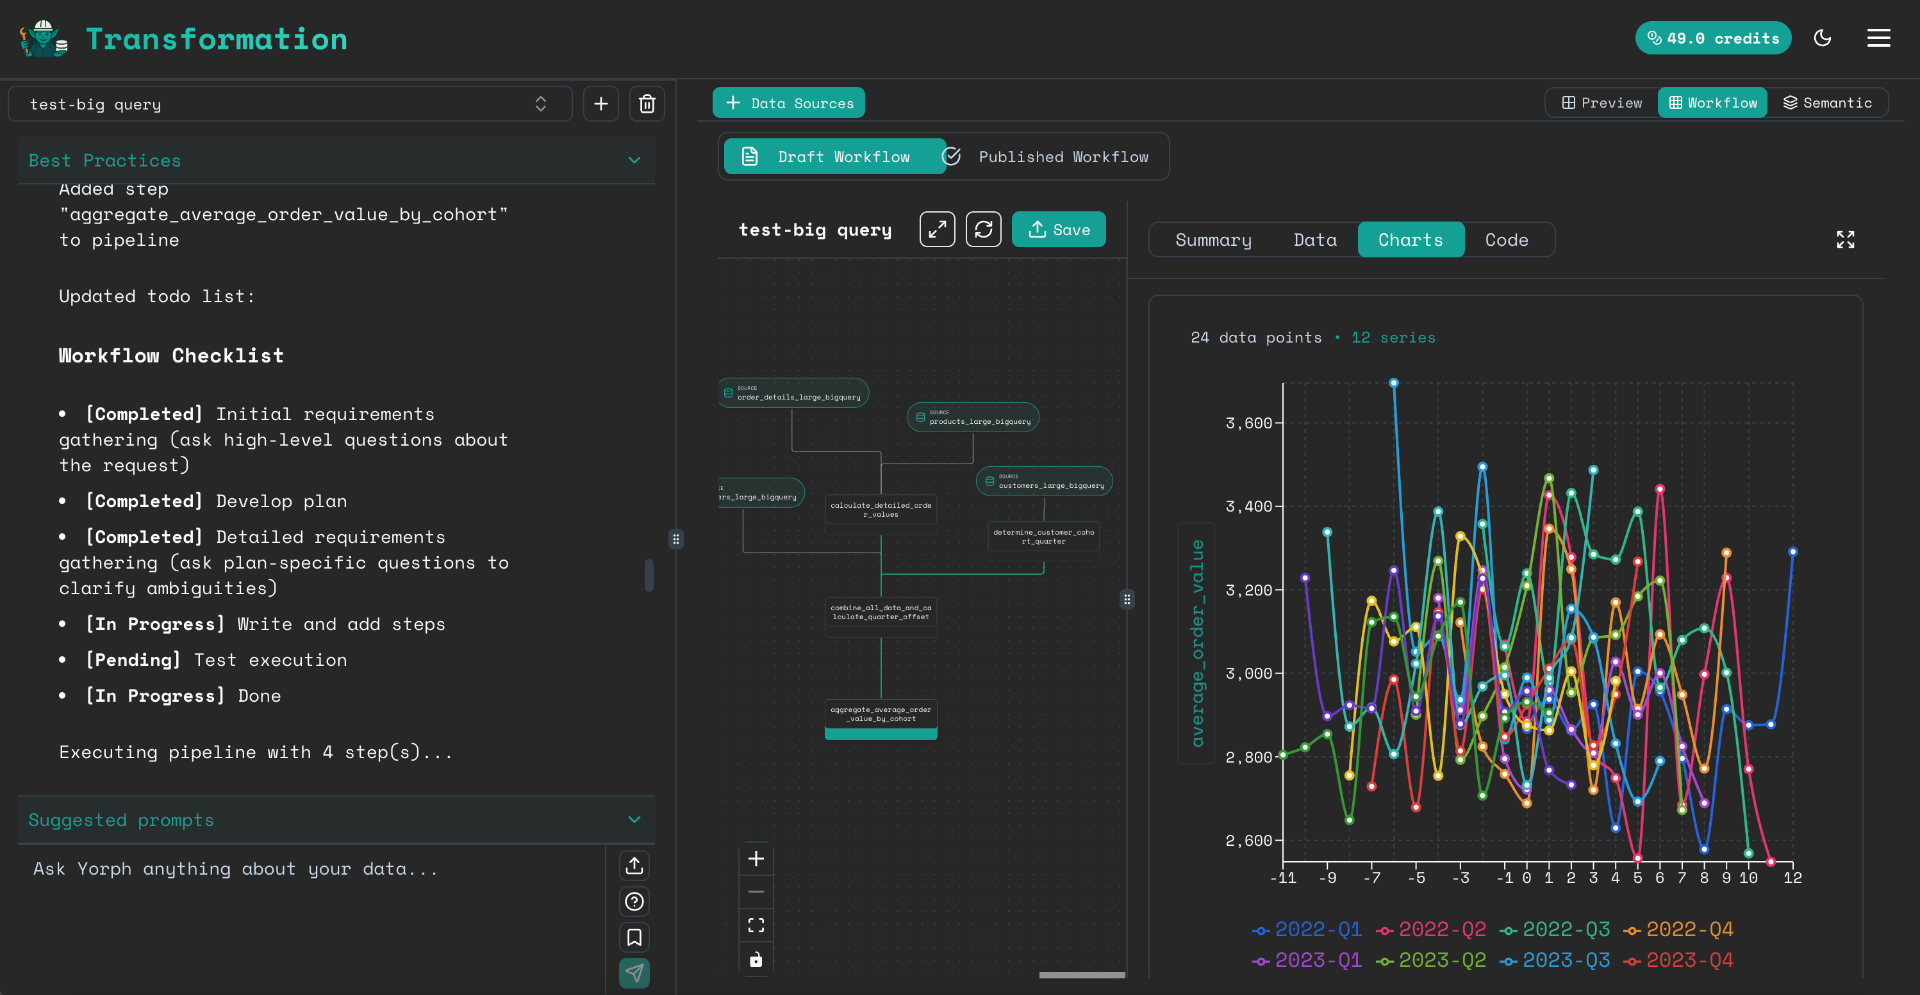Save the draft workflow
1920x995 pixels.
click(1058, 229)
